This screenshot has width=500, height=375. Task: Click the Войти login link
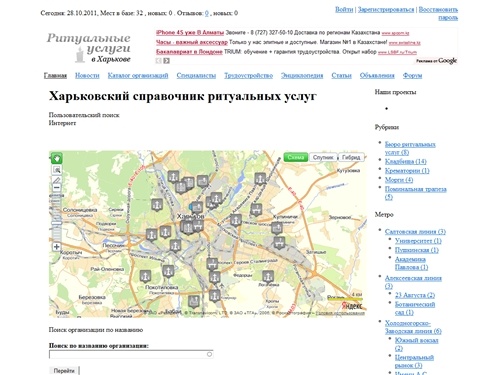[x=344, y=9]
